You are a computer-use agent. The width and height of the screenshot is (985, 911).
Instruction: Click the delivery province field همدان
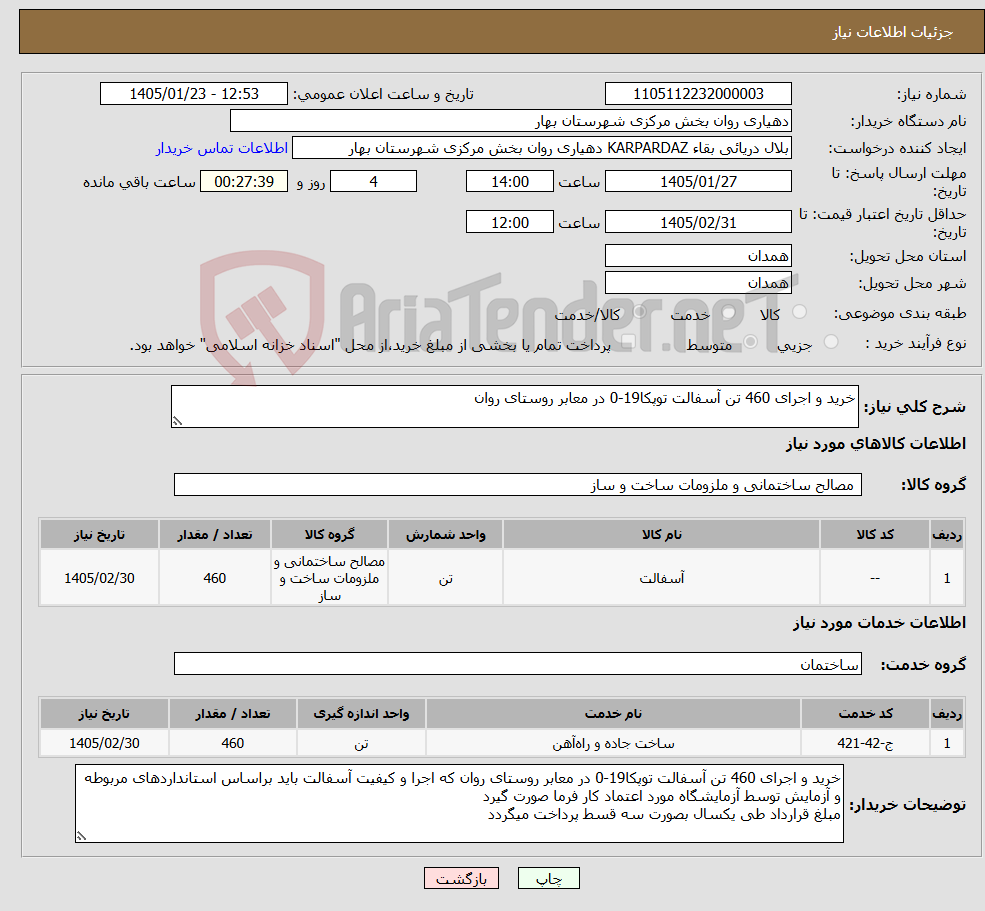698,256
